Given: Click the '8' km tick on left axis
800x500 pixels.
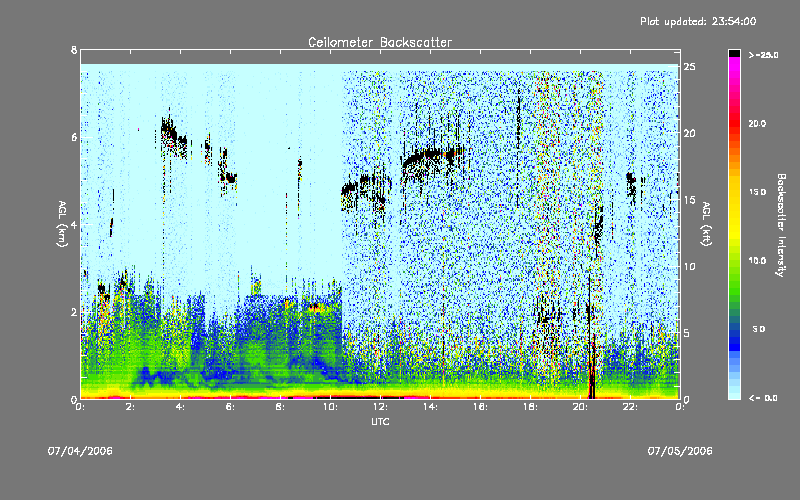Looking at the screenshot, I should pos(74,50).
